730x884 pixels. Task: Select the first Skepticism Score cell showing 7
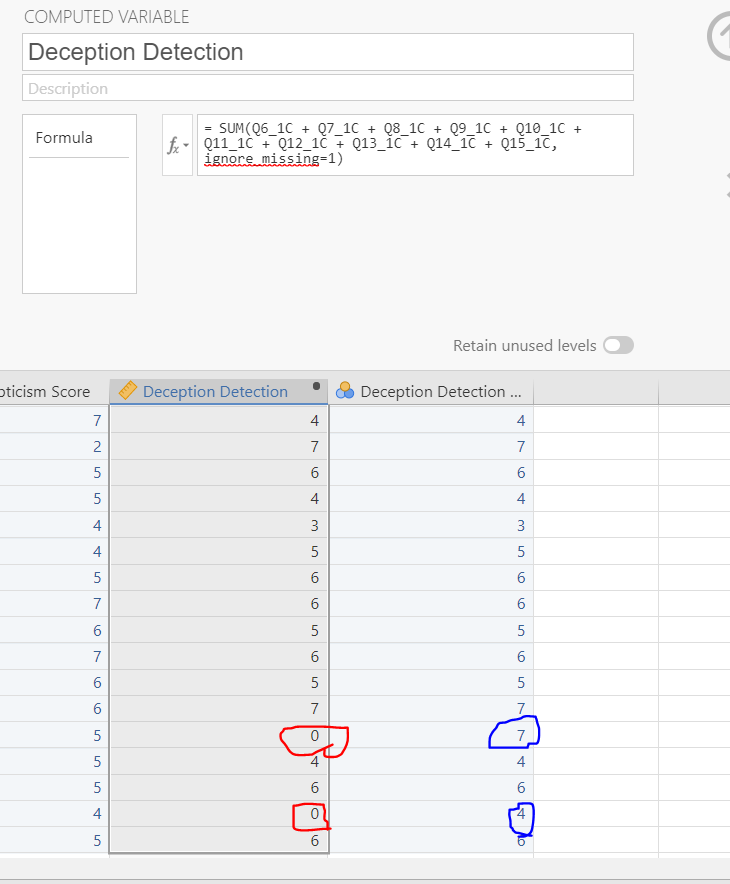pos(54,420)
